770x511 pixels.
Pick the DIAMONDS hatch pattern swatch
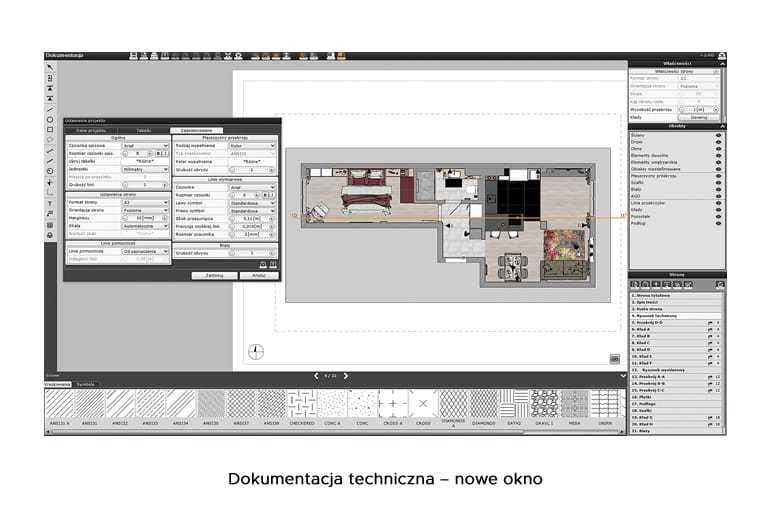tap(484, 403)
